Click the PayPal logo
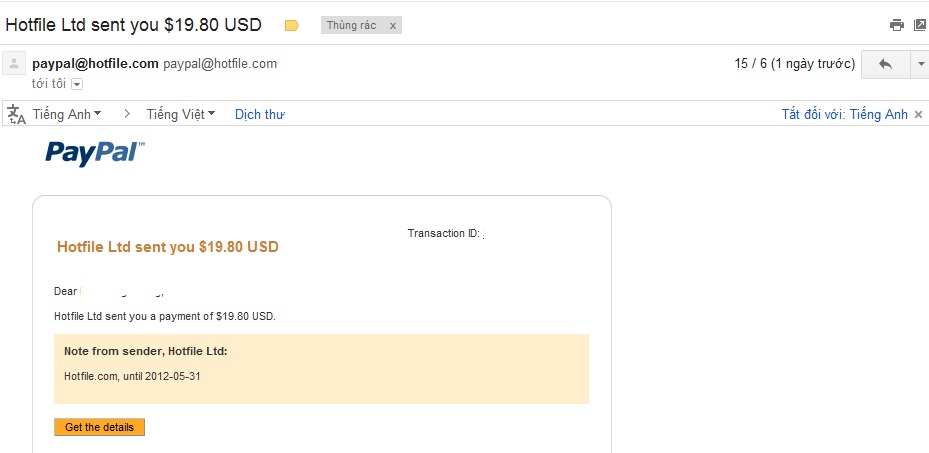The height and width of the screenshot is (453, 929). click(95, 153)
